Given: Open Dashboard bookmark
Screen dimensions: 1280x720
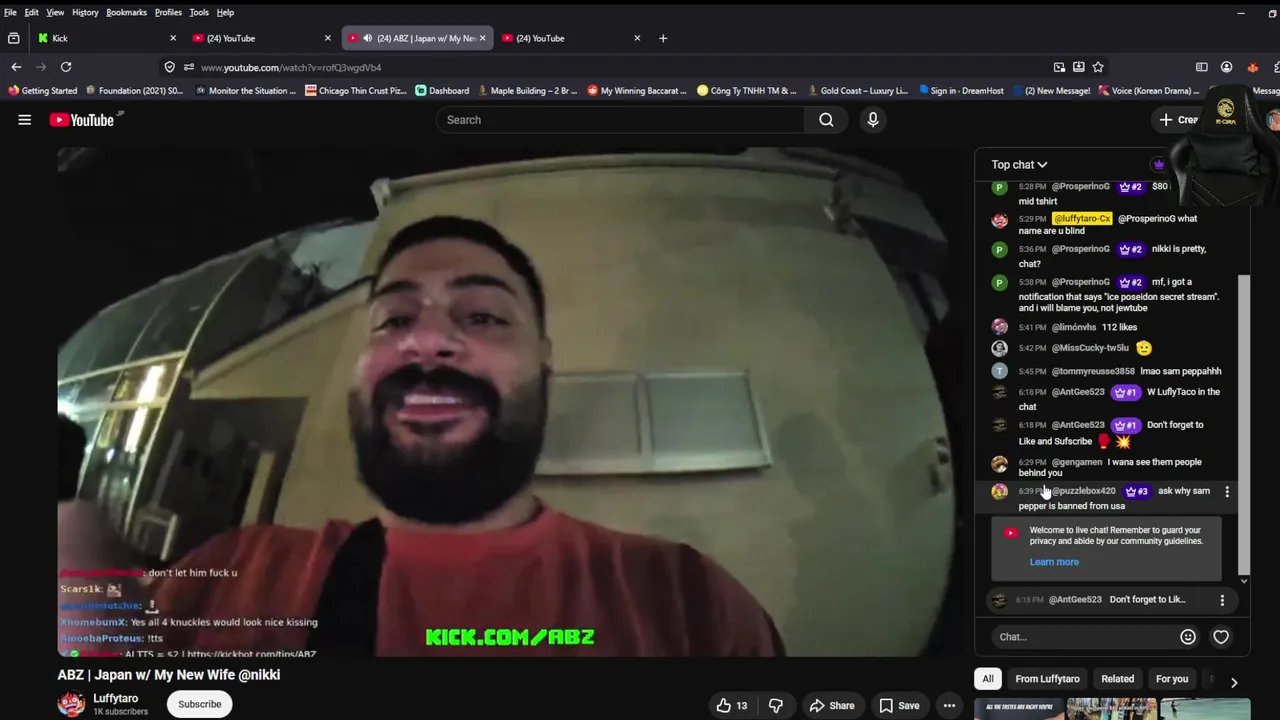Looking at the screenshot, I should (442, 91).
